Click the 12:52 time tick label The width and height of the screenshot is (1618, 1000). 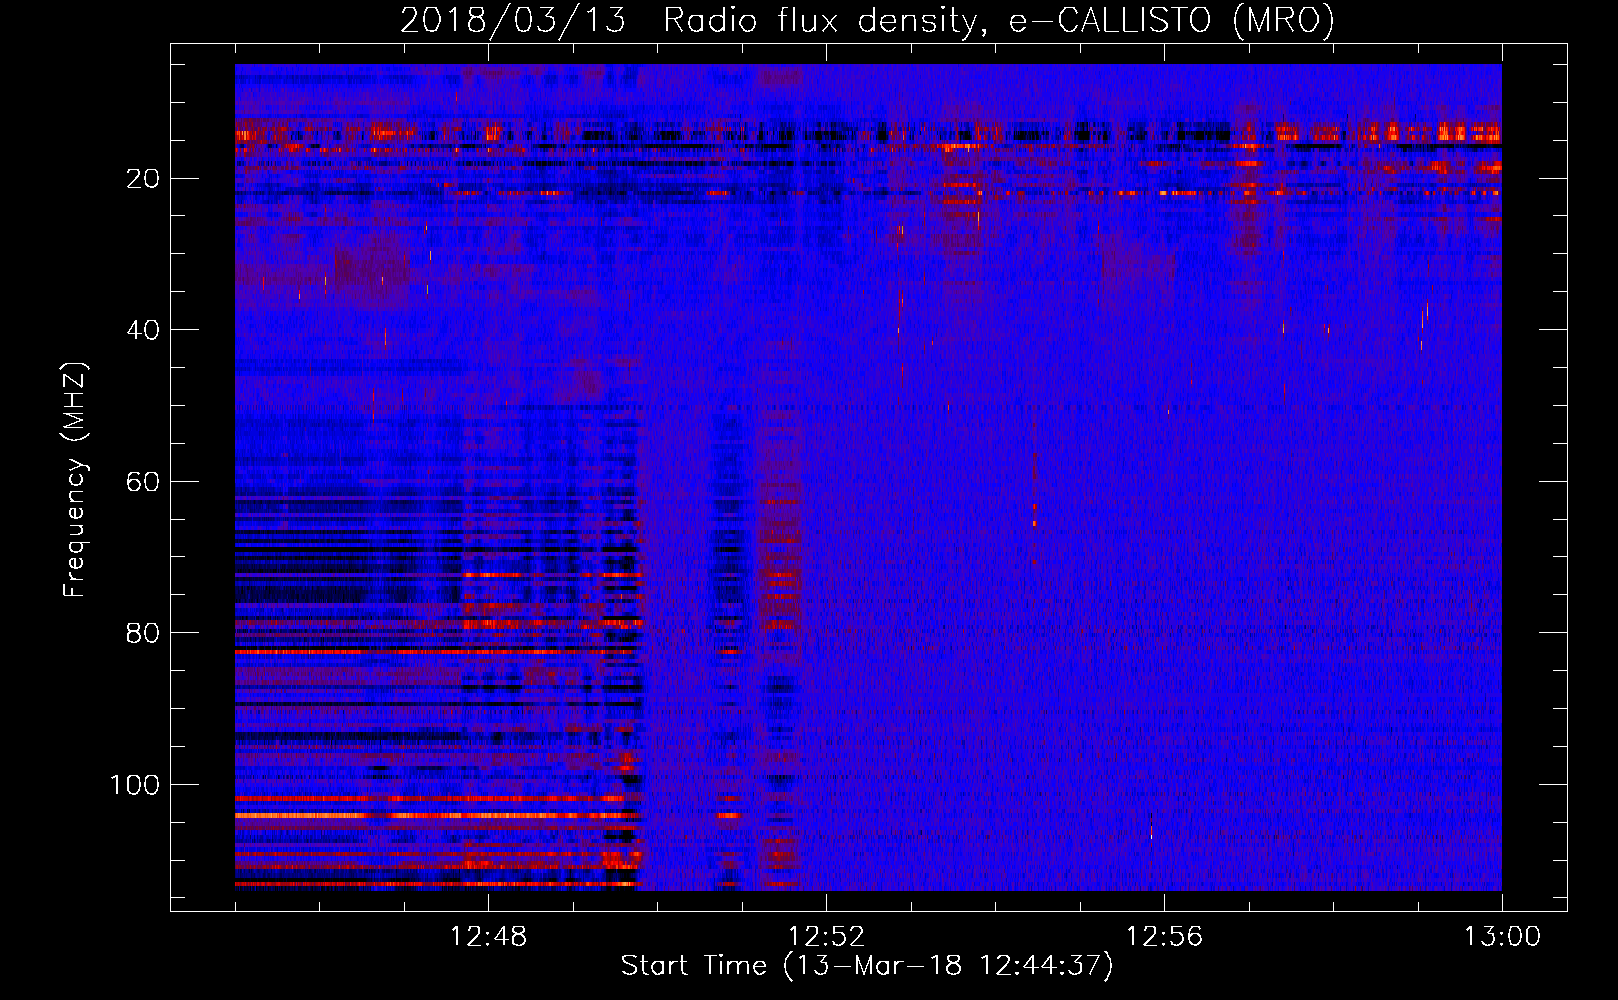pos(826,937)
